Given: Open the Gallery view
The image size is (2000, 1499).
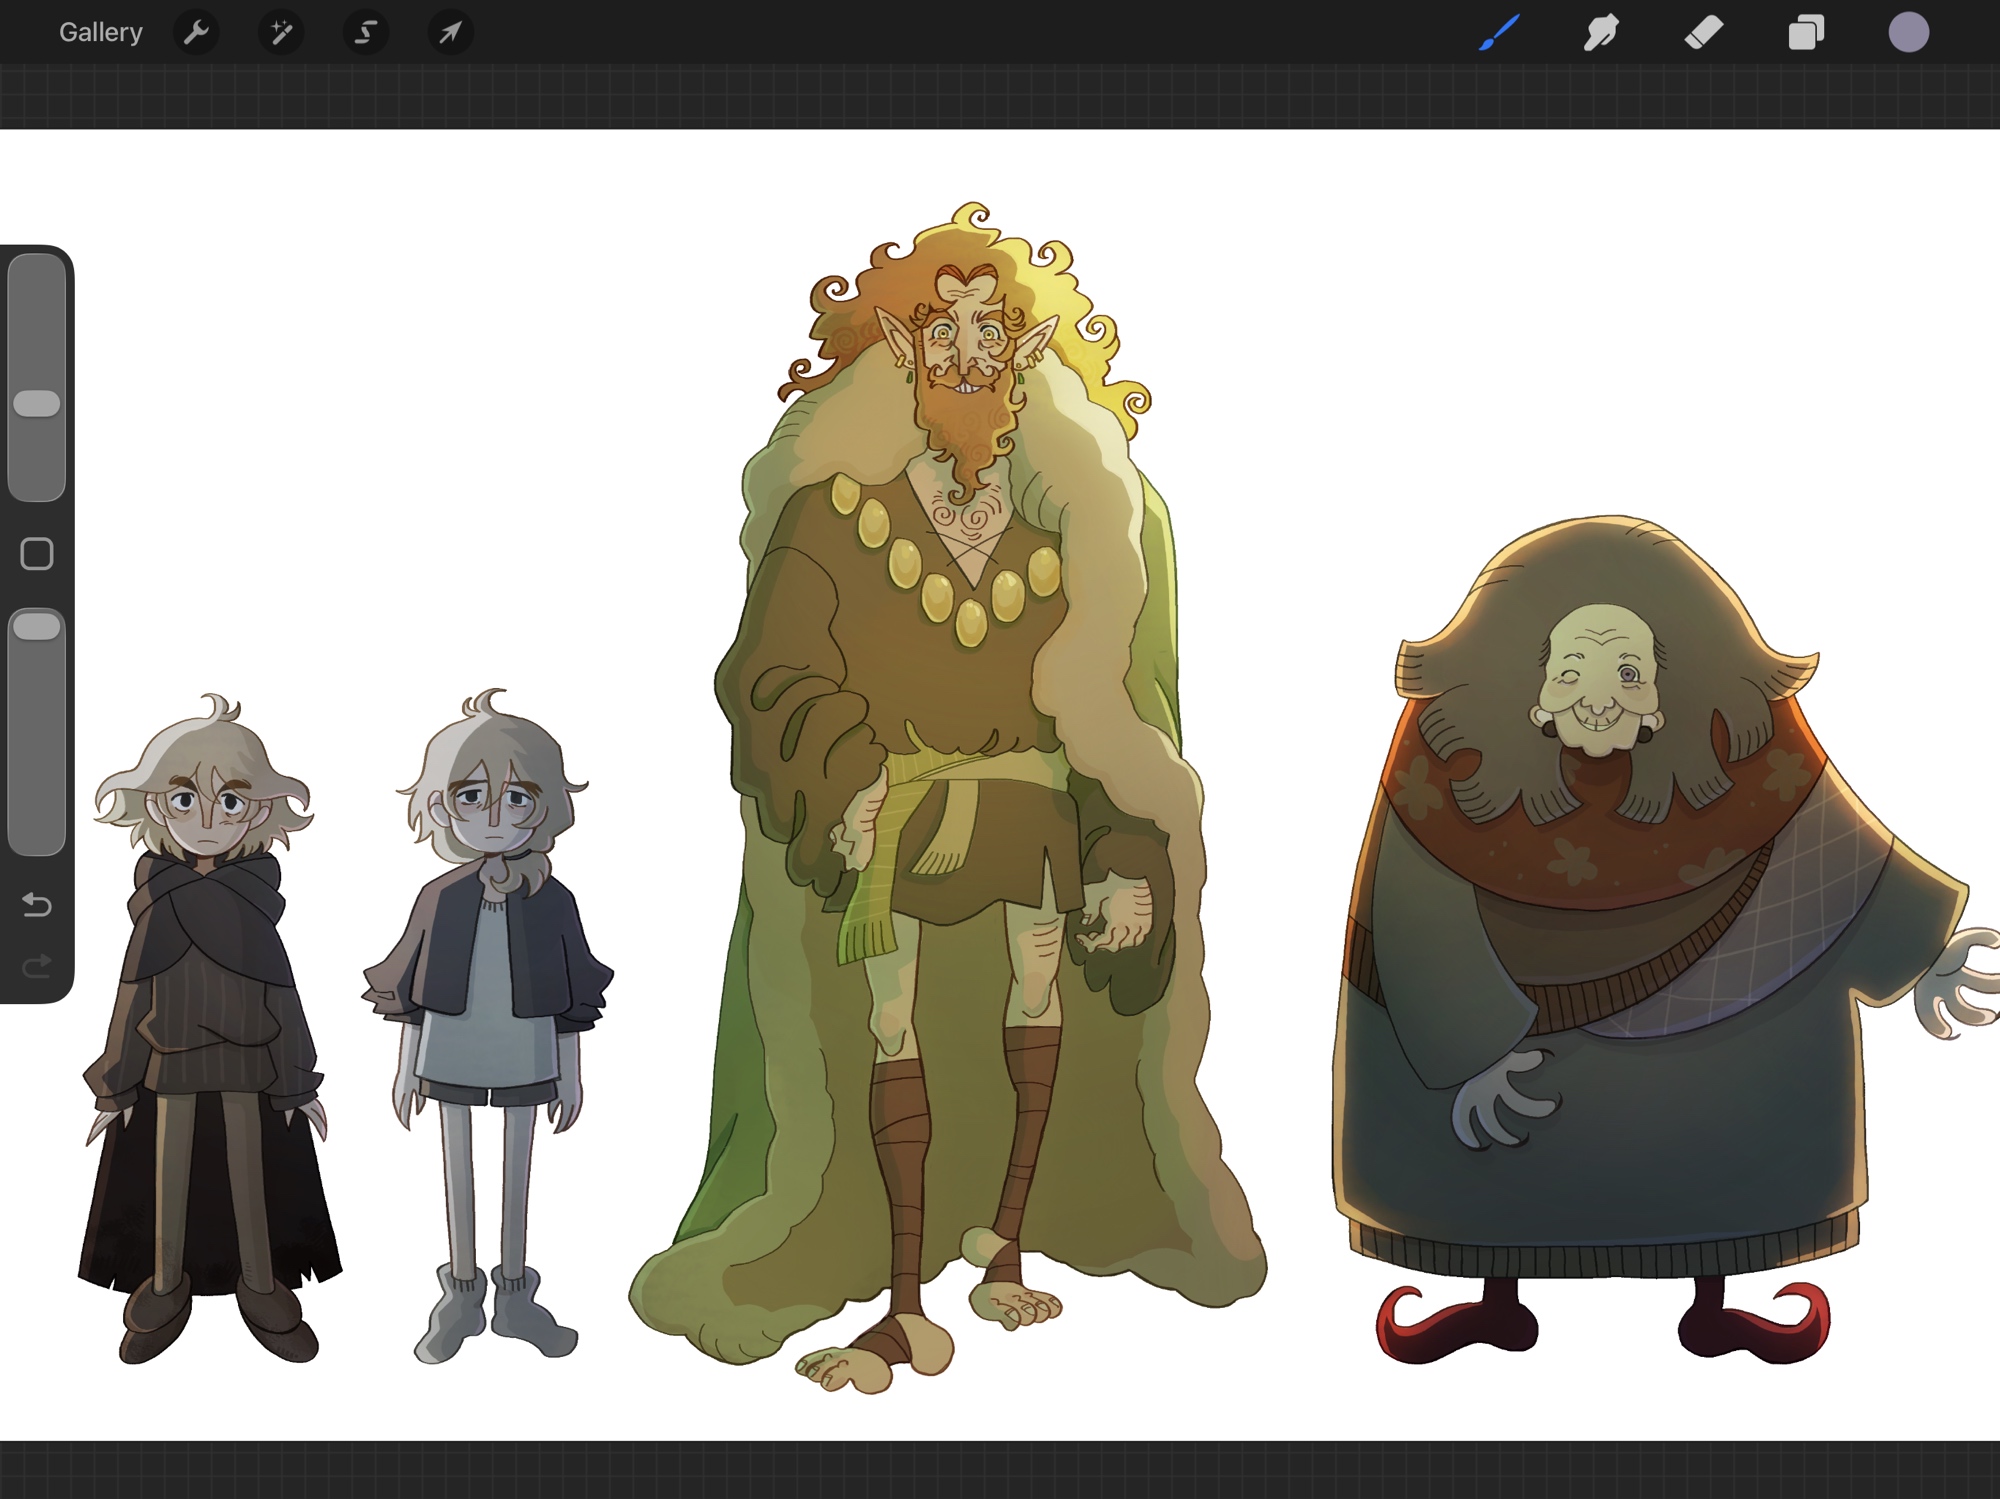Looking at the screenshot, I should point(100,33).
